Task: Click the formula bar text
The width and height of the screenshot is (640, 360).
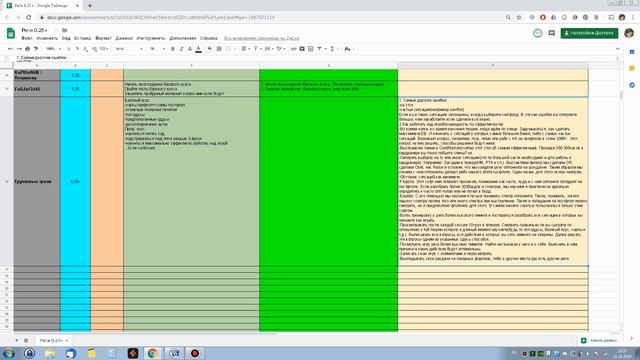Action: [41, 58]
